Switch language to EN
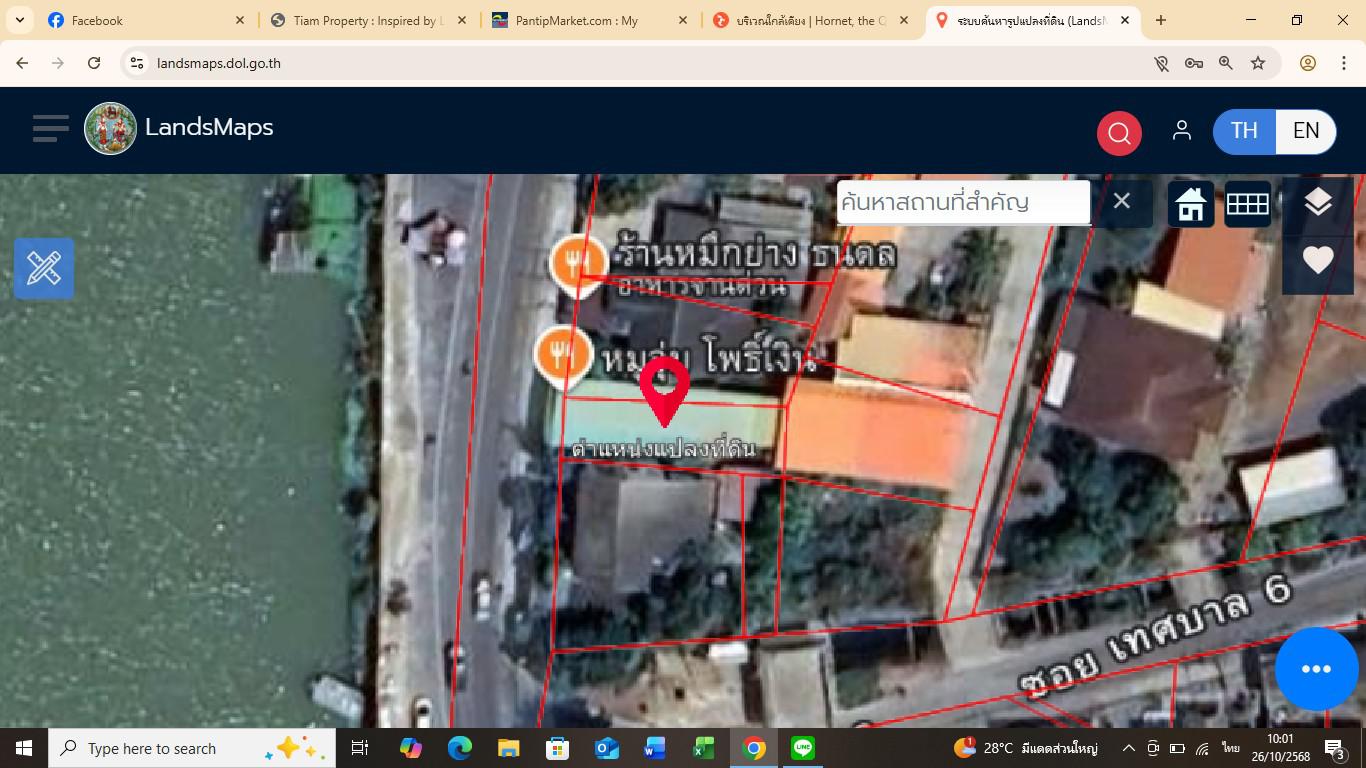The image size is (1366, 768). pyautogui.click(x=1305, y=131)
